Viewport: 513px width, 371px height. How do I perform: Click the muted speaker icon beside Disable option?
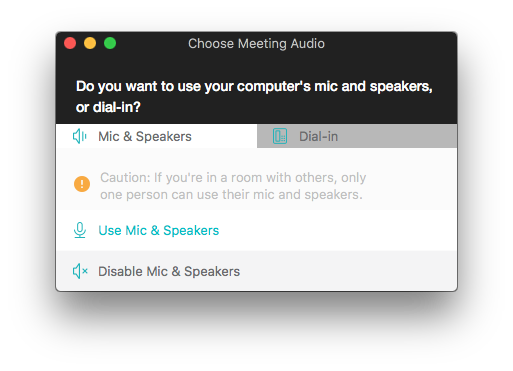80,271
